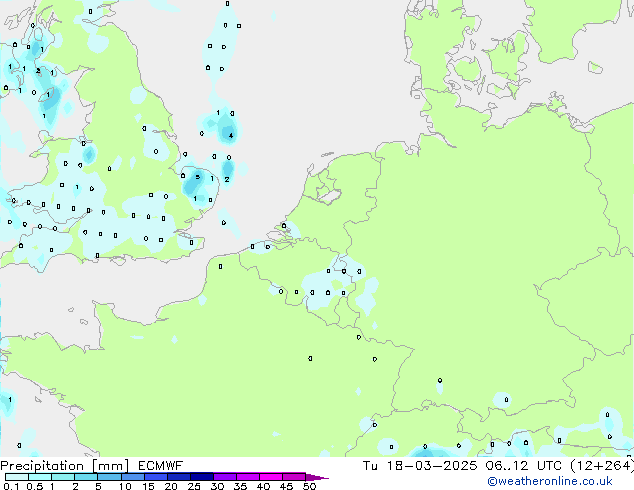Click the '25' legend scale number

tap(194, 486)
